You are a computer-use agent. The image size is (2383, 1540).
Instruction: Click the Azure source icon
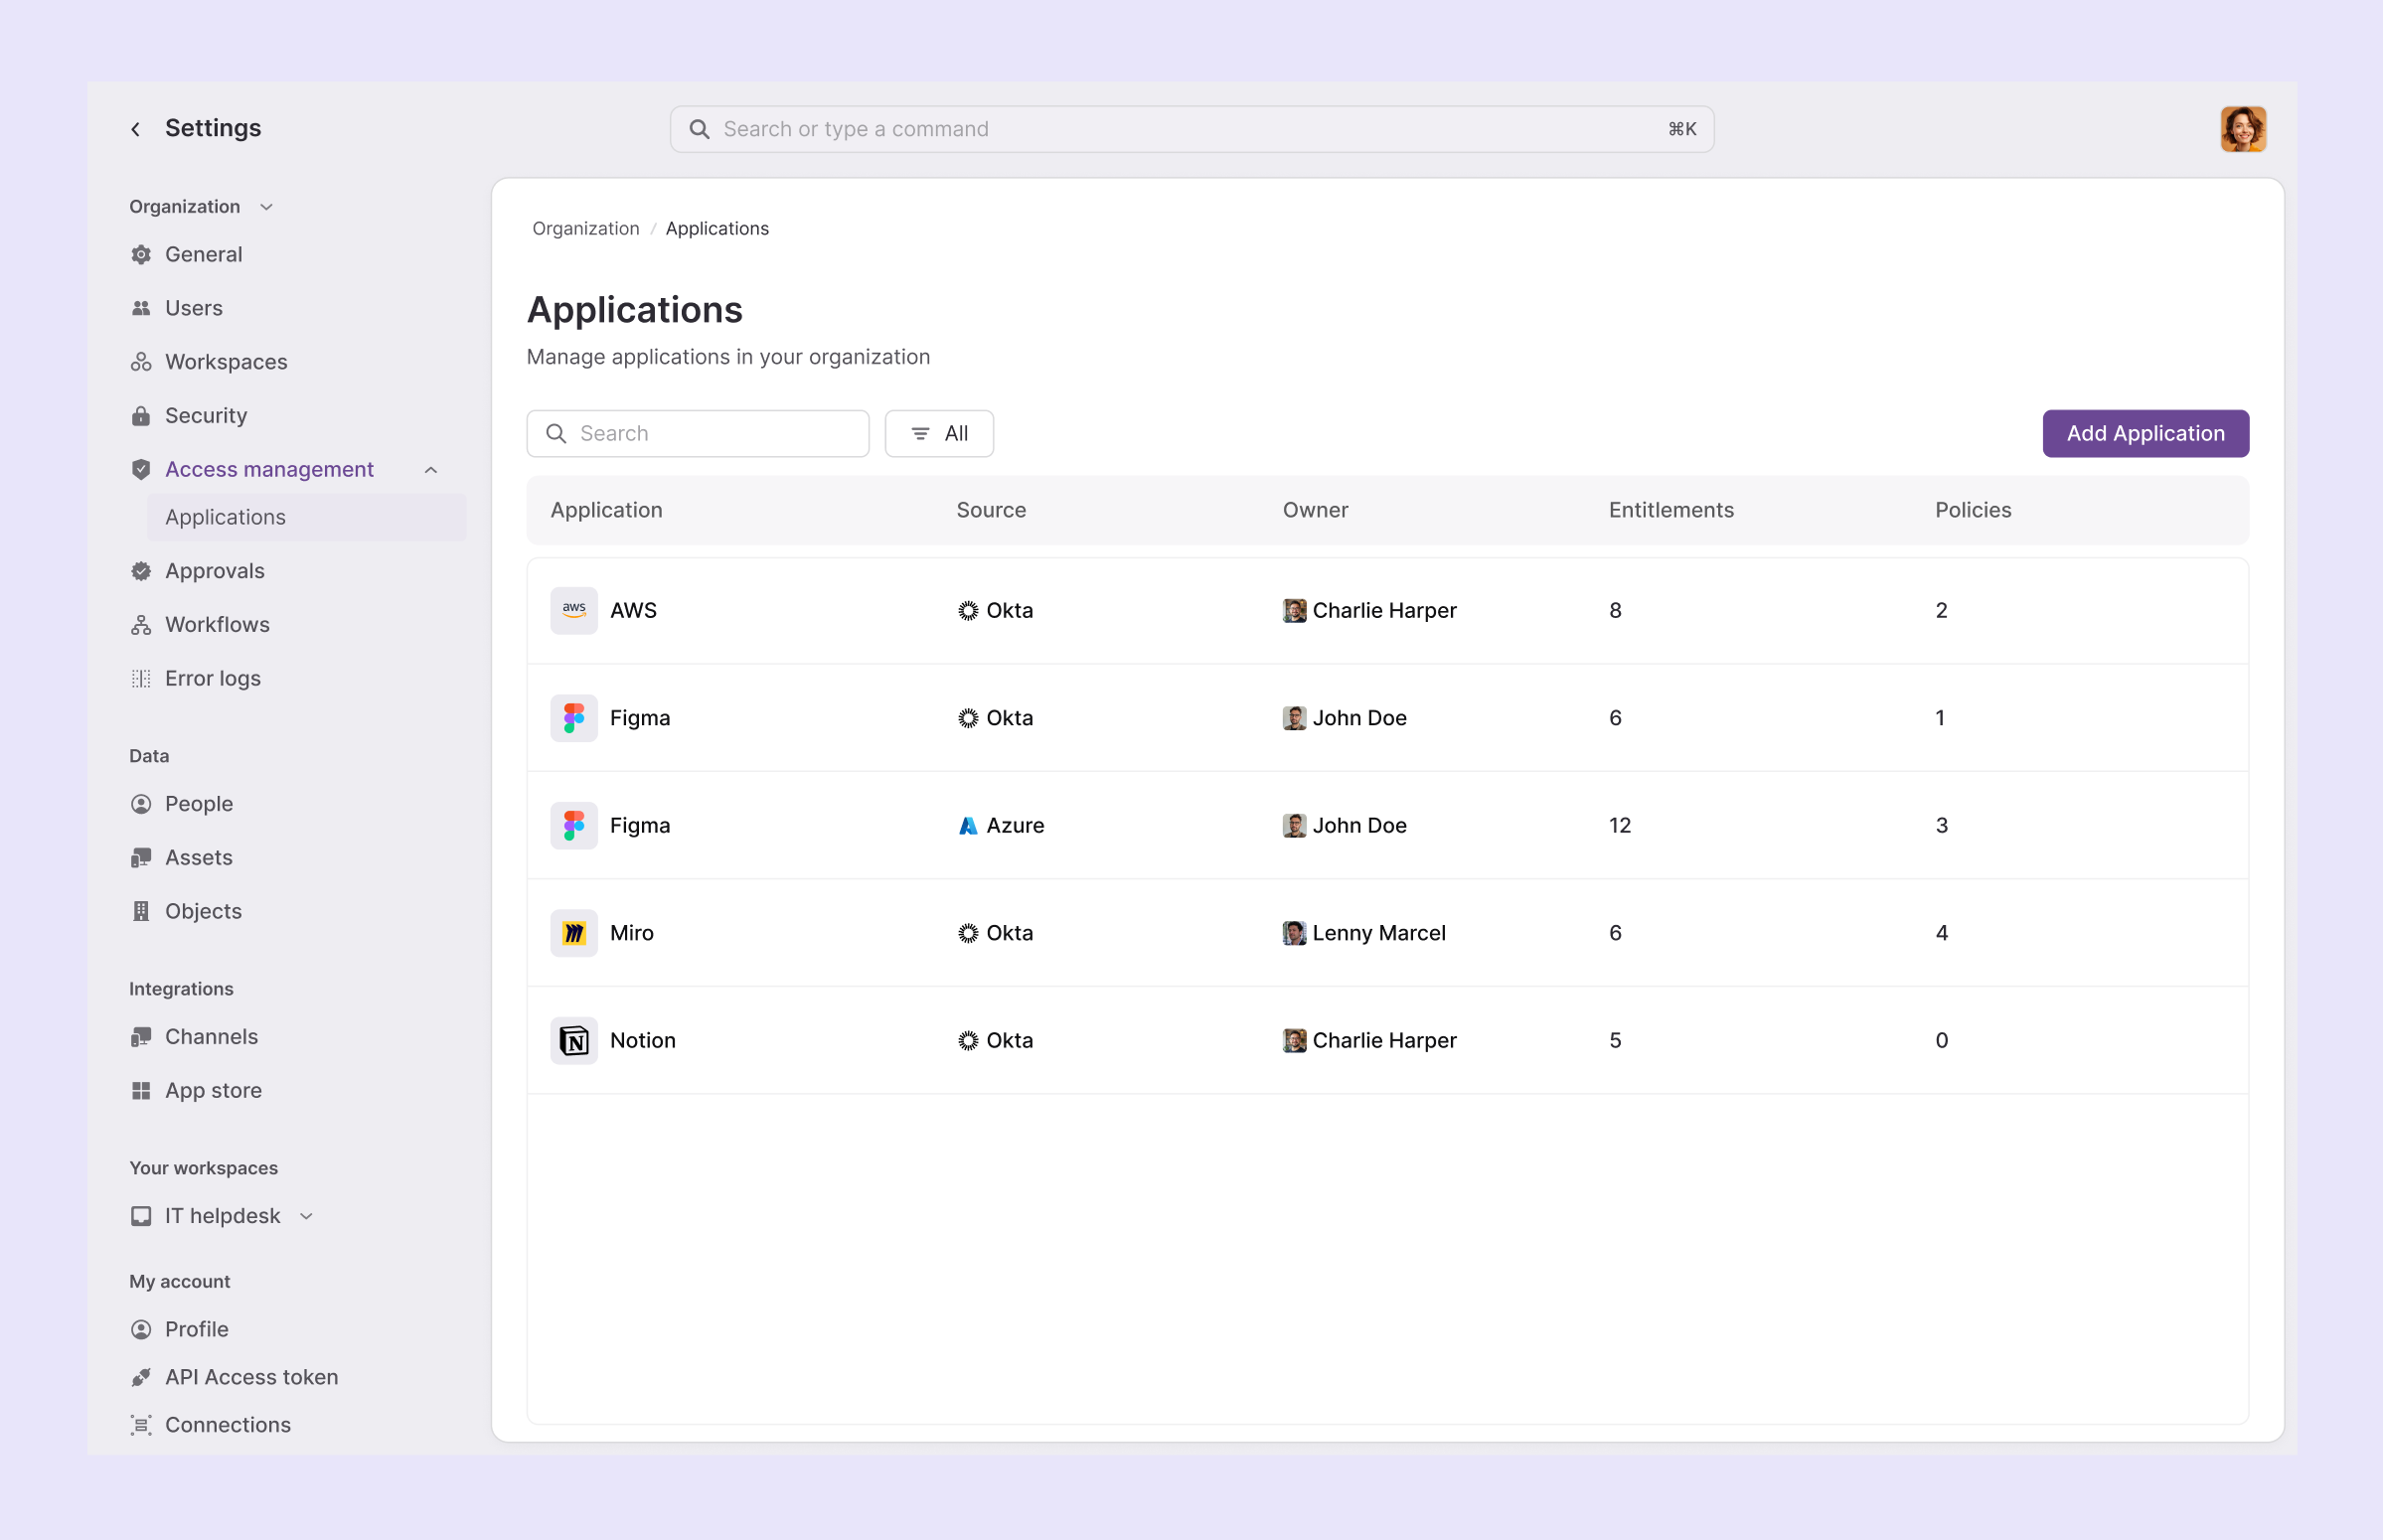click(967, 825)
